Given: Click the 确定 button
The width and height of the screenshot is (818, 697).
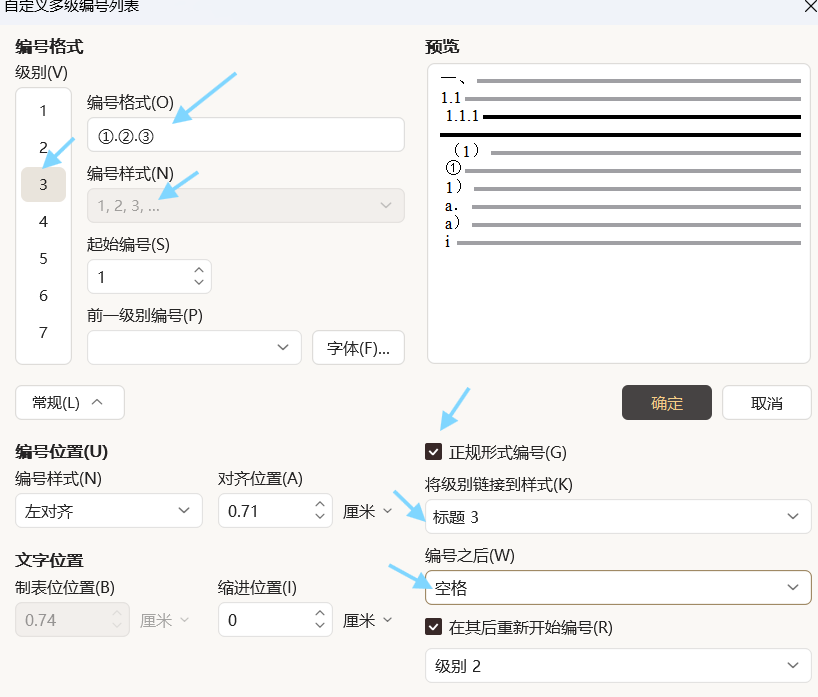Looking at the screenshot, I should coord(666,403).
